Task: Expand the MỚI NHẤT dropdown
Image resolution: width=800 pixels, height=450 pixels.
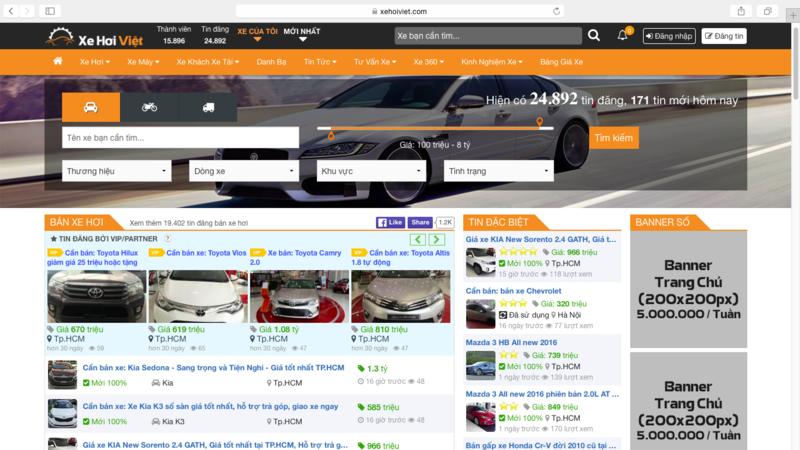Action: pyautogui.click(x=302, y=34)
